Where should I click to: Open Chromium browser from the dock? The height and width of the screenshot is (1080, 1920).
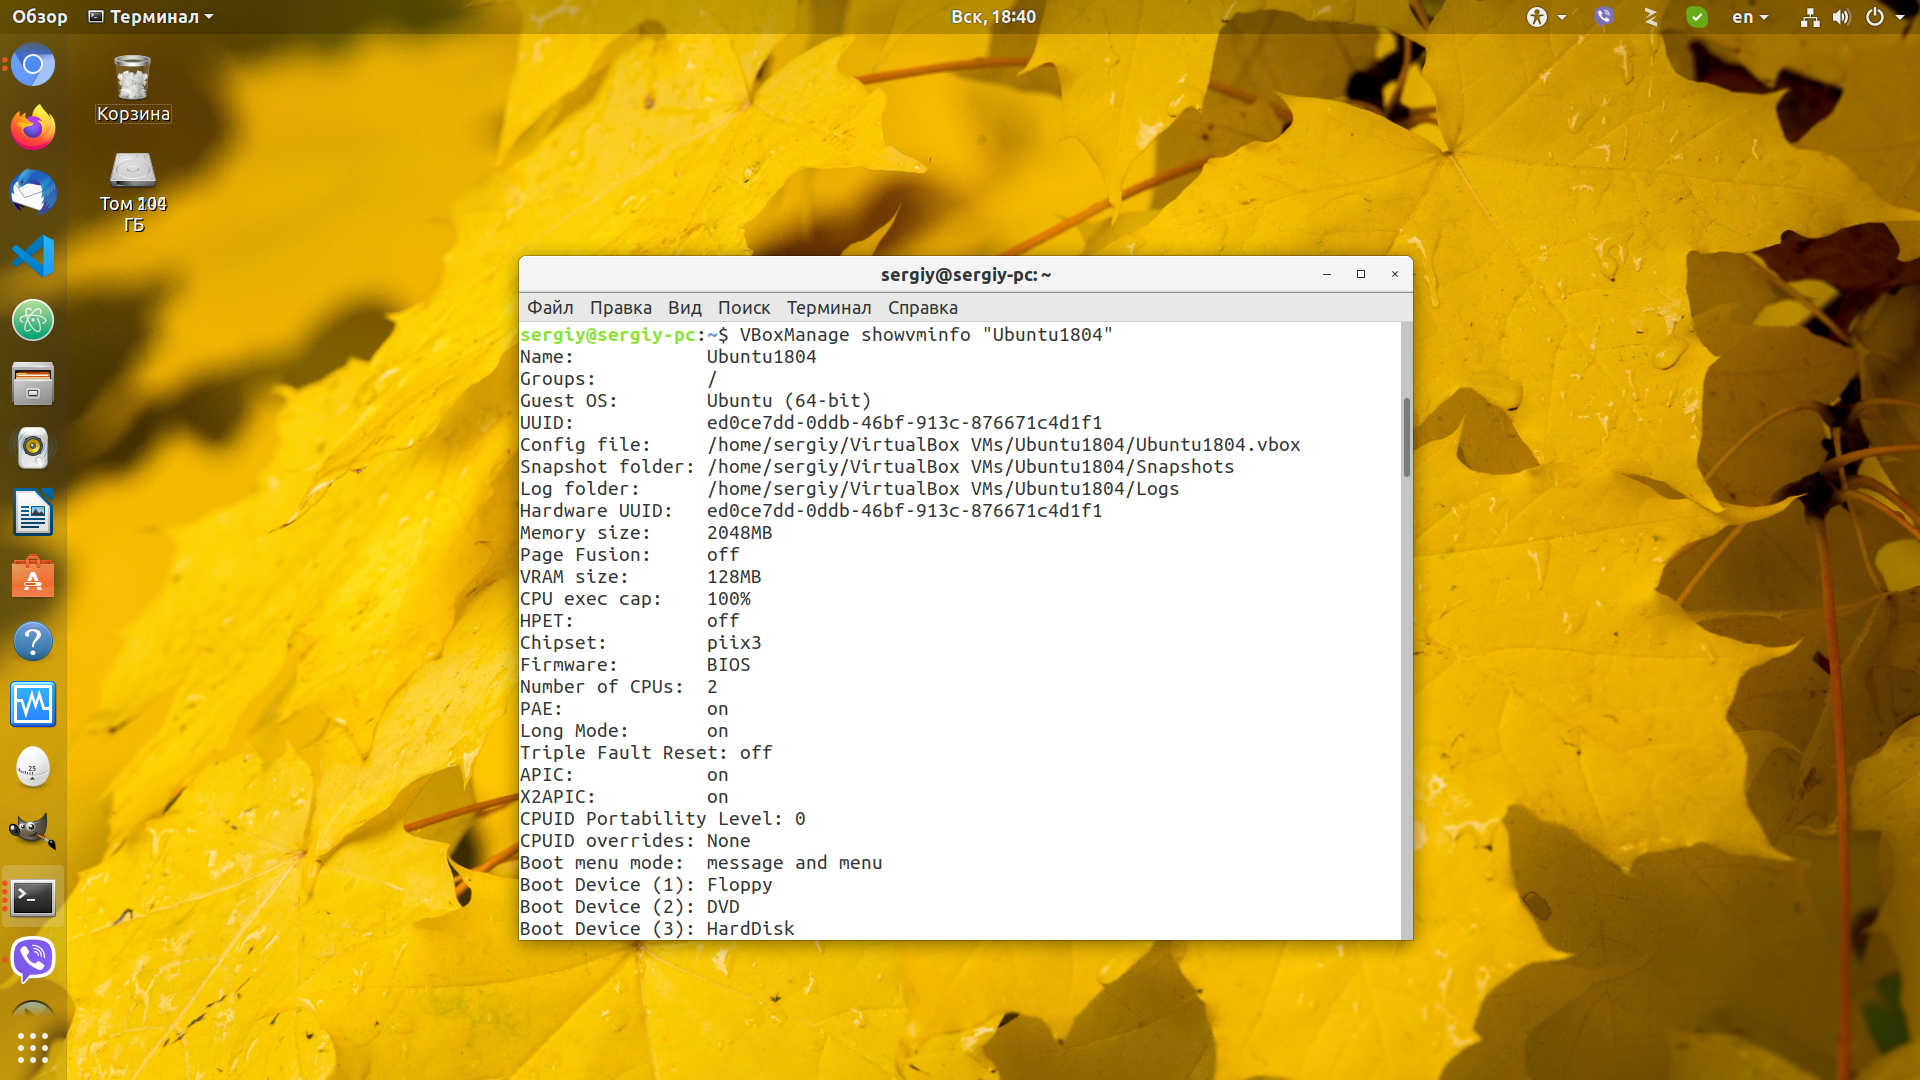(33, 65)
